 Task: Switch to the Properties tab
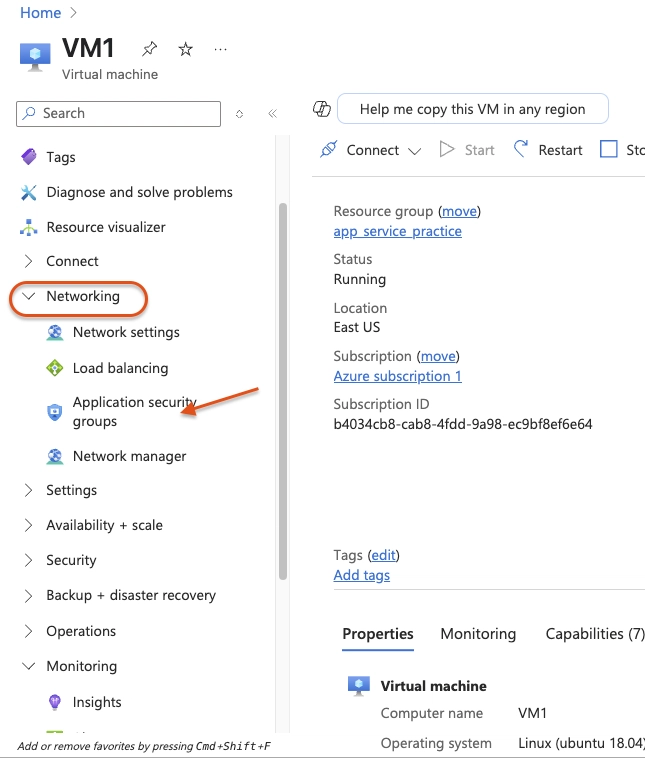click(378, 634)
